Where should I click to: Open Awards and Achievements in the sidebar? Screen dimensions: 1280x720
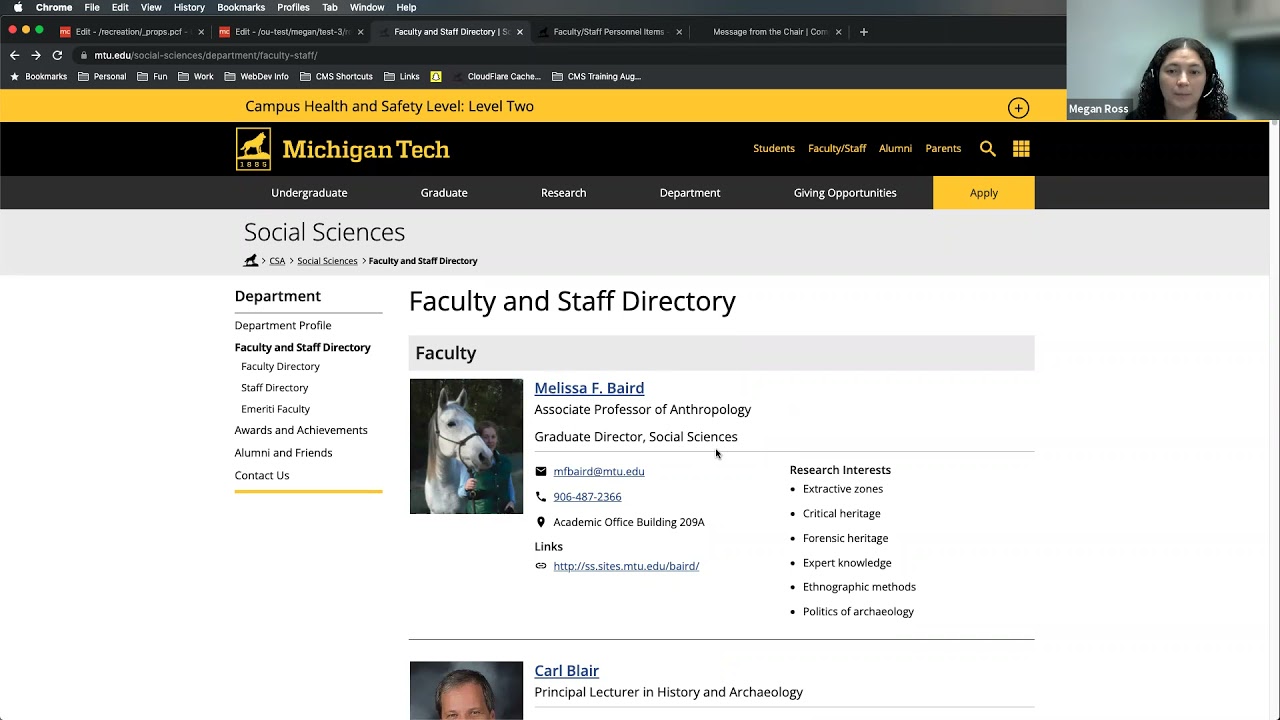click(301, 430)
